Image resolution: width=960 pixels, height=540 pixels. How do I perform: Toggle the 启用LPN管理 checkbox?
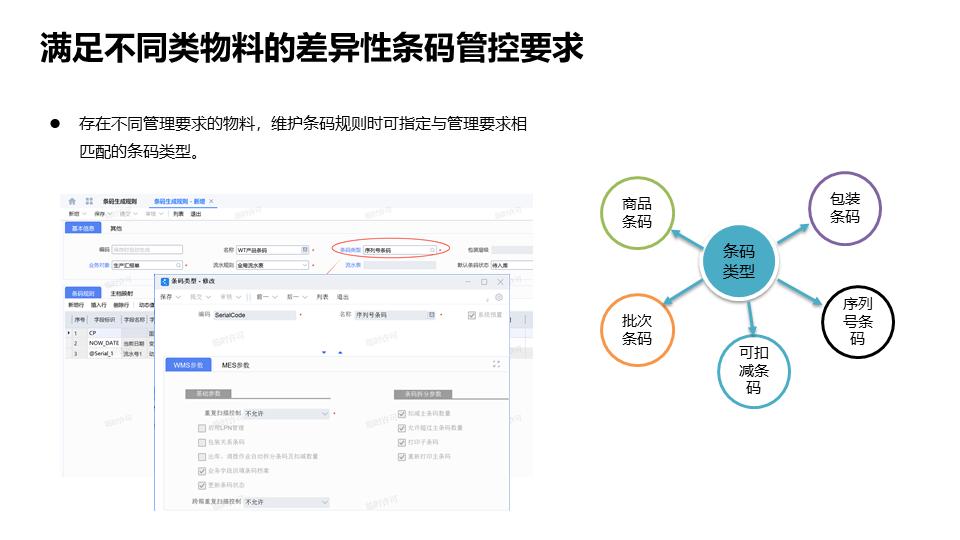coord(202,427)
